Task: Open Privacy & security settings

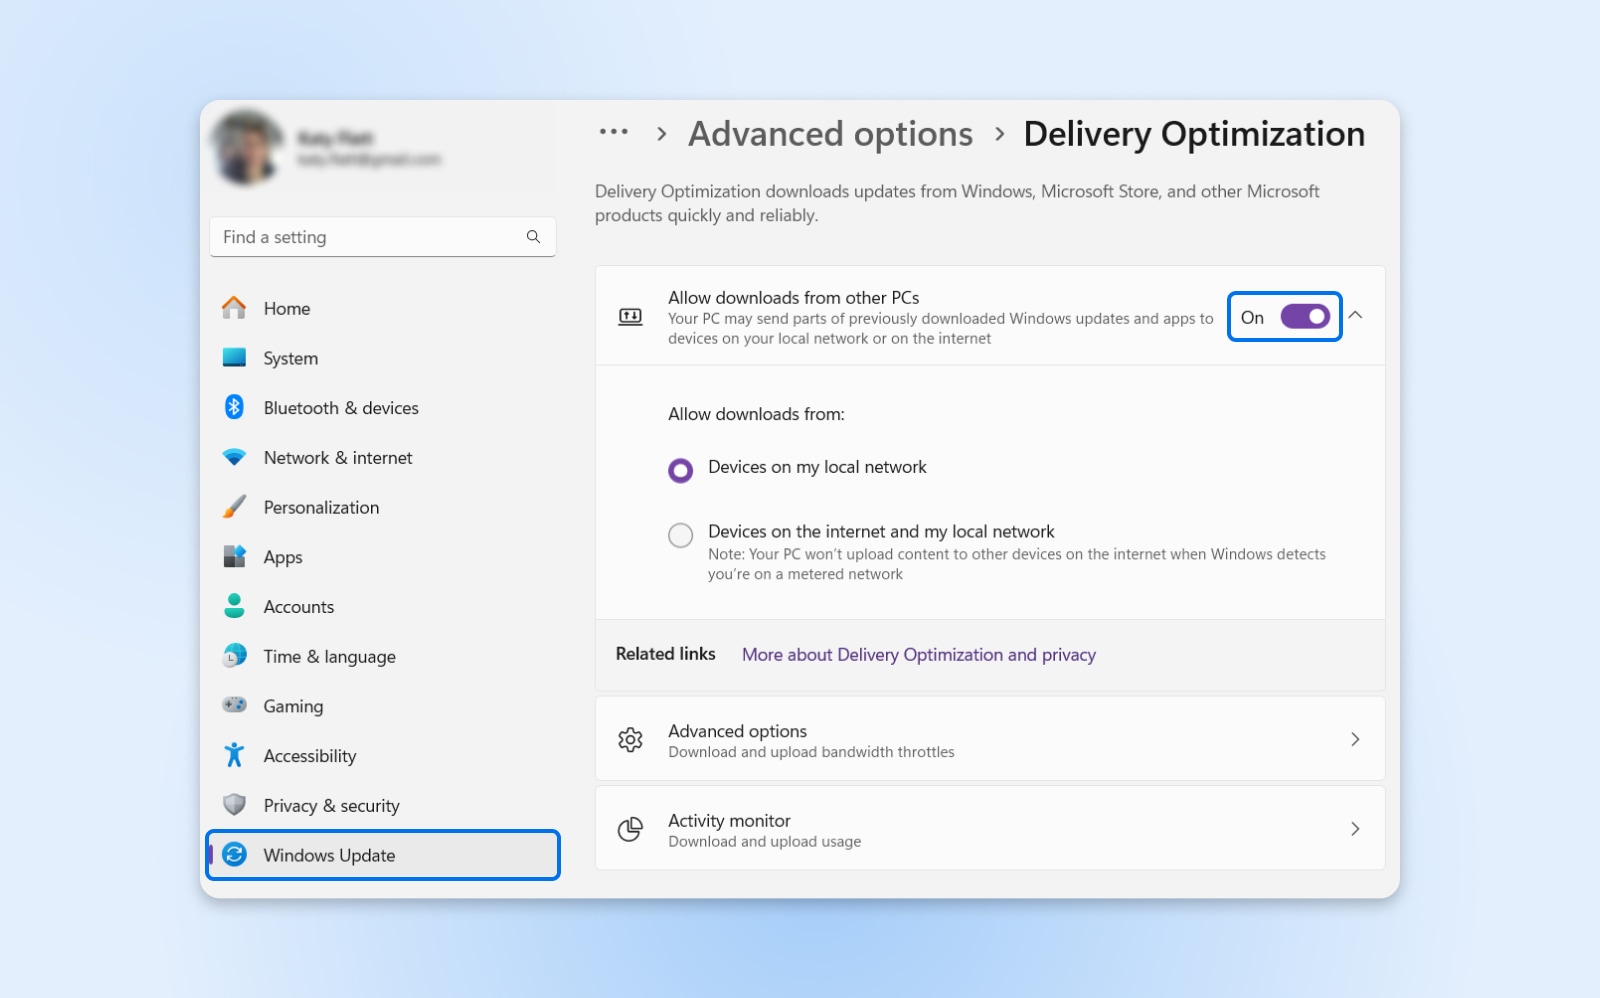Action: (x=331, y=805)
